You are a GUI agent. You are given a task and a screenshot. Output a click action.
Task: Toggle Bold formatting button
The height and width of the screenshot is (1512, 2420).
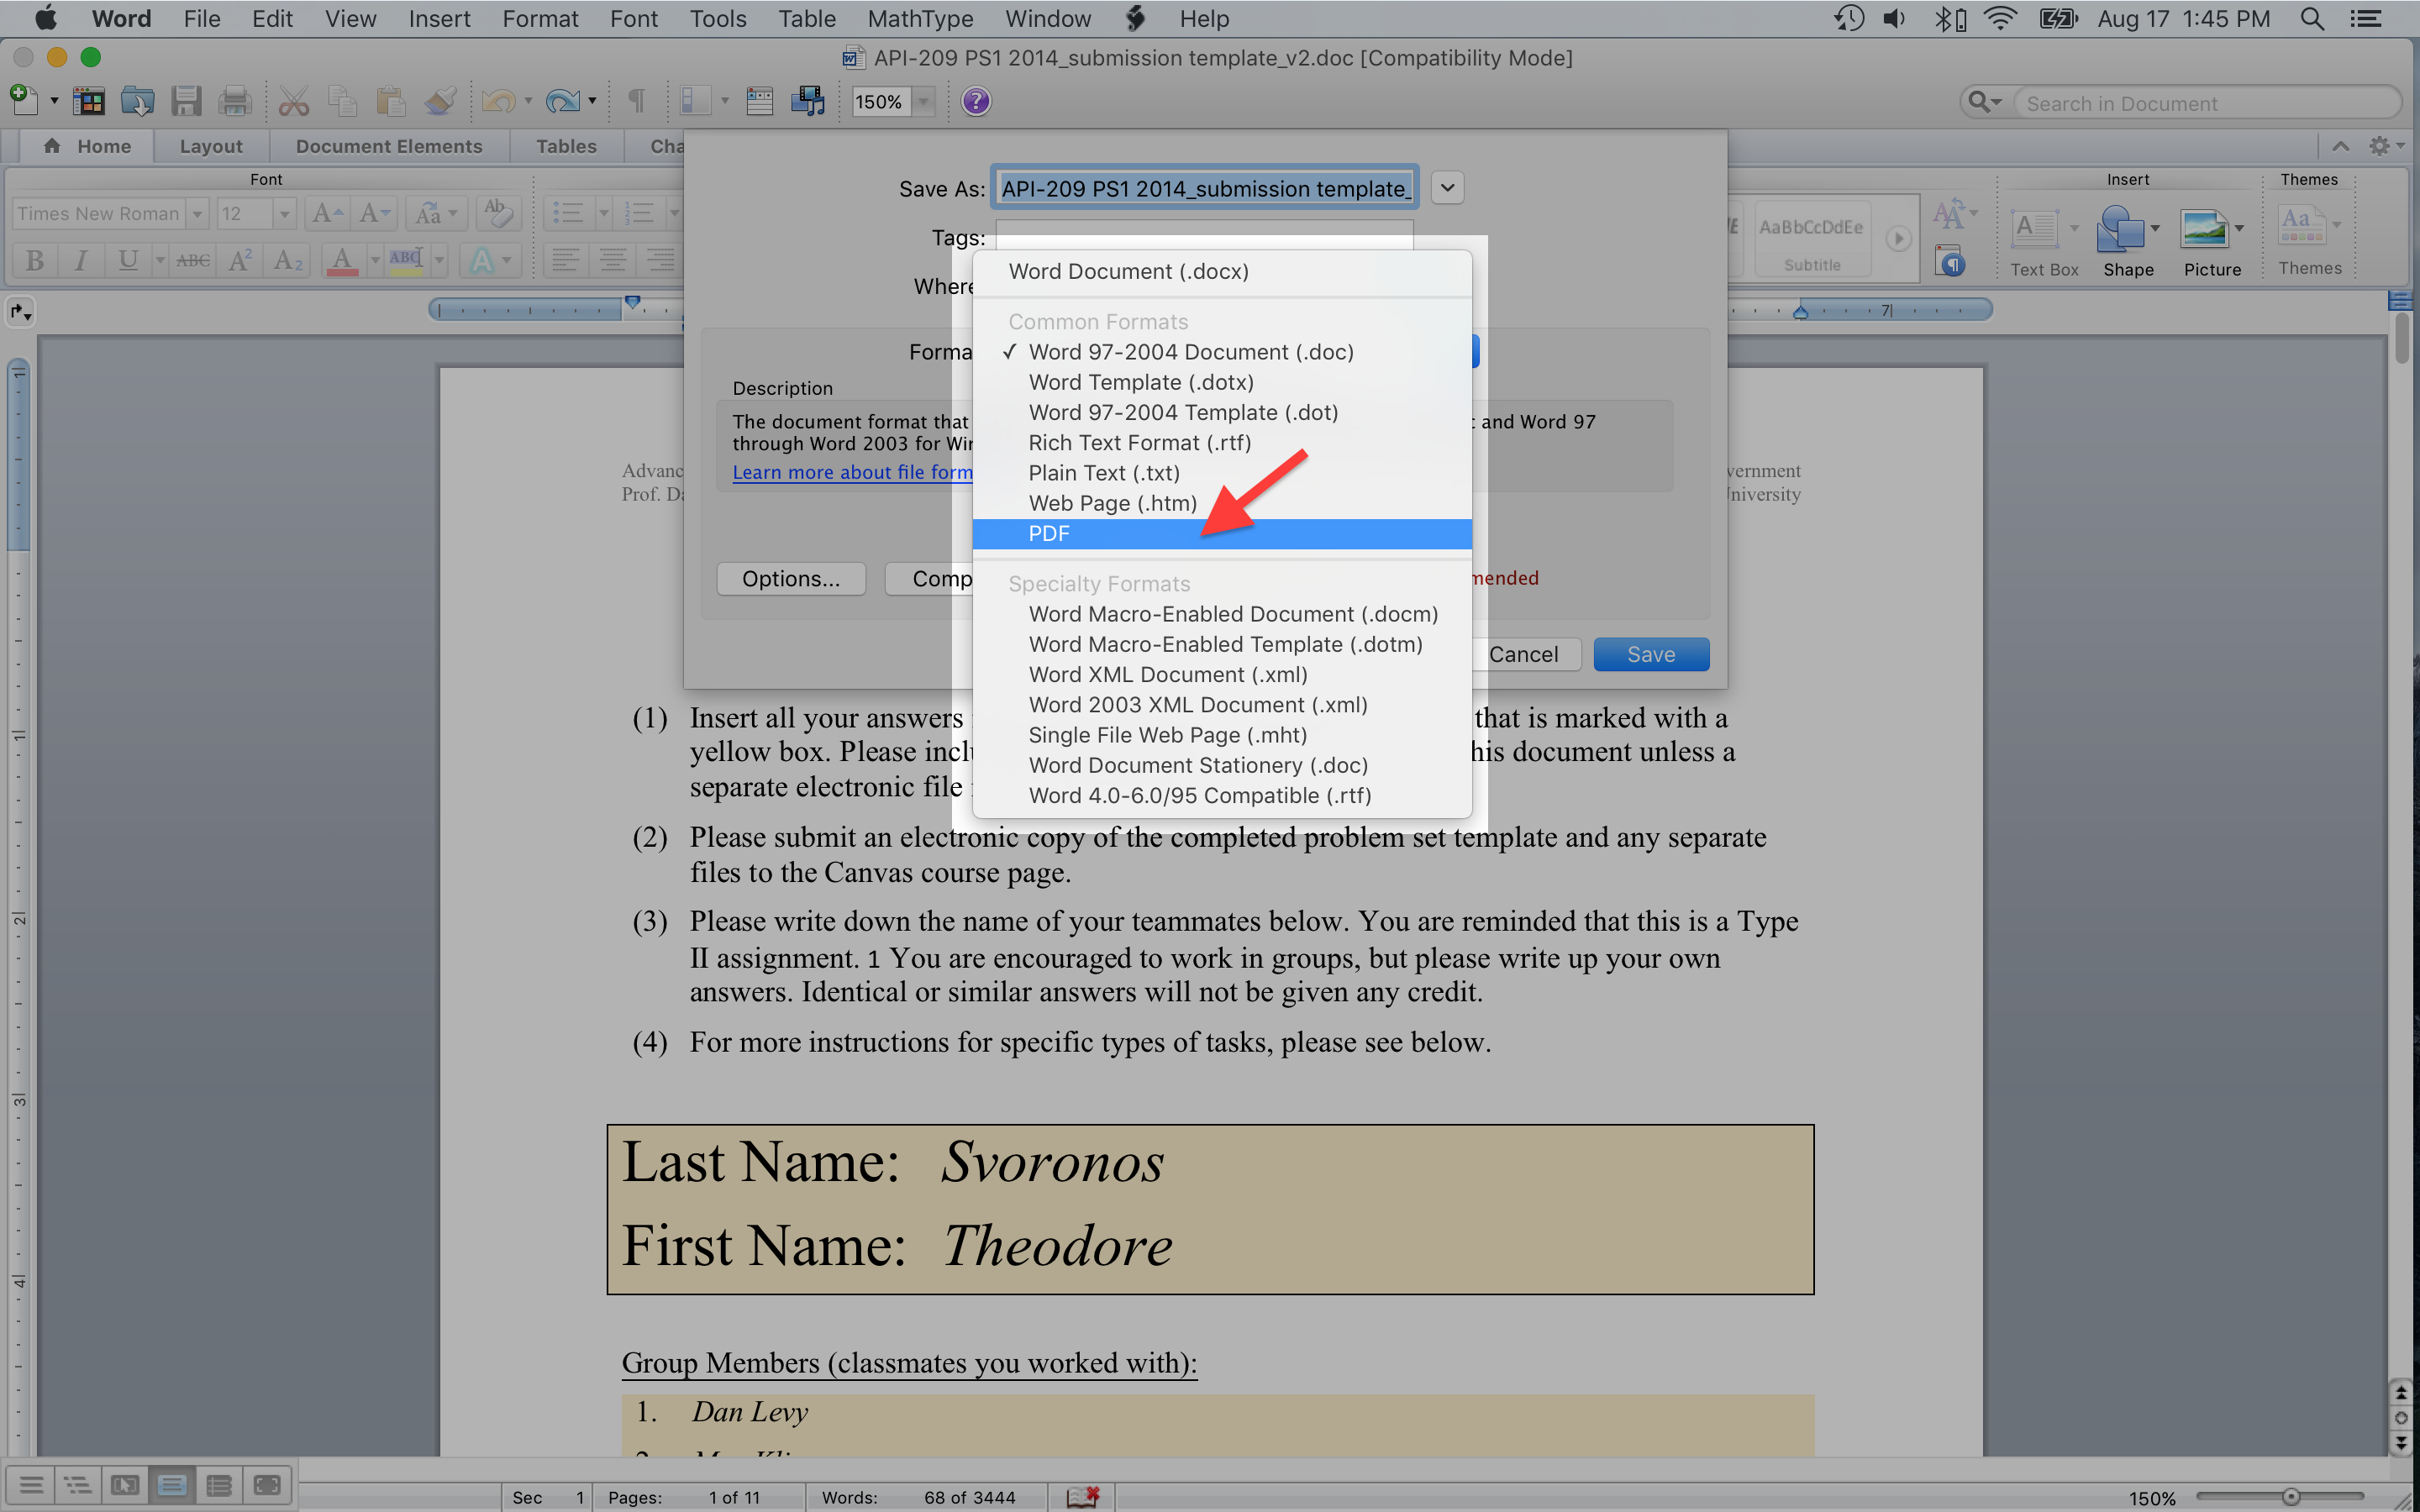(x=35, y=261)
